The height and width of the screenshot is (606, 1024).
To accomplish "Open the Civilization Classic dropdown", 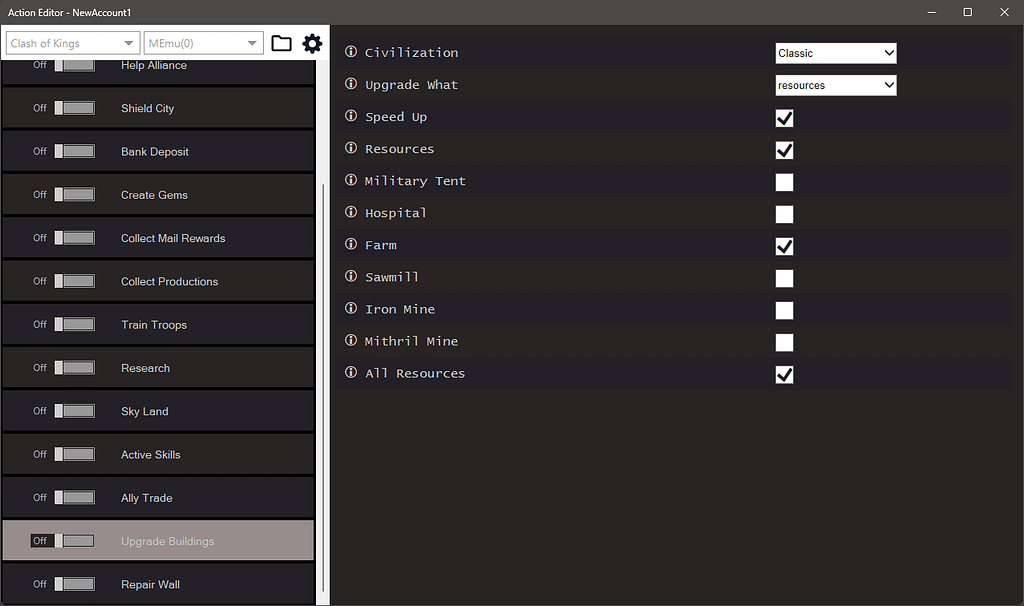I will point(836,53).
